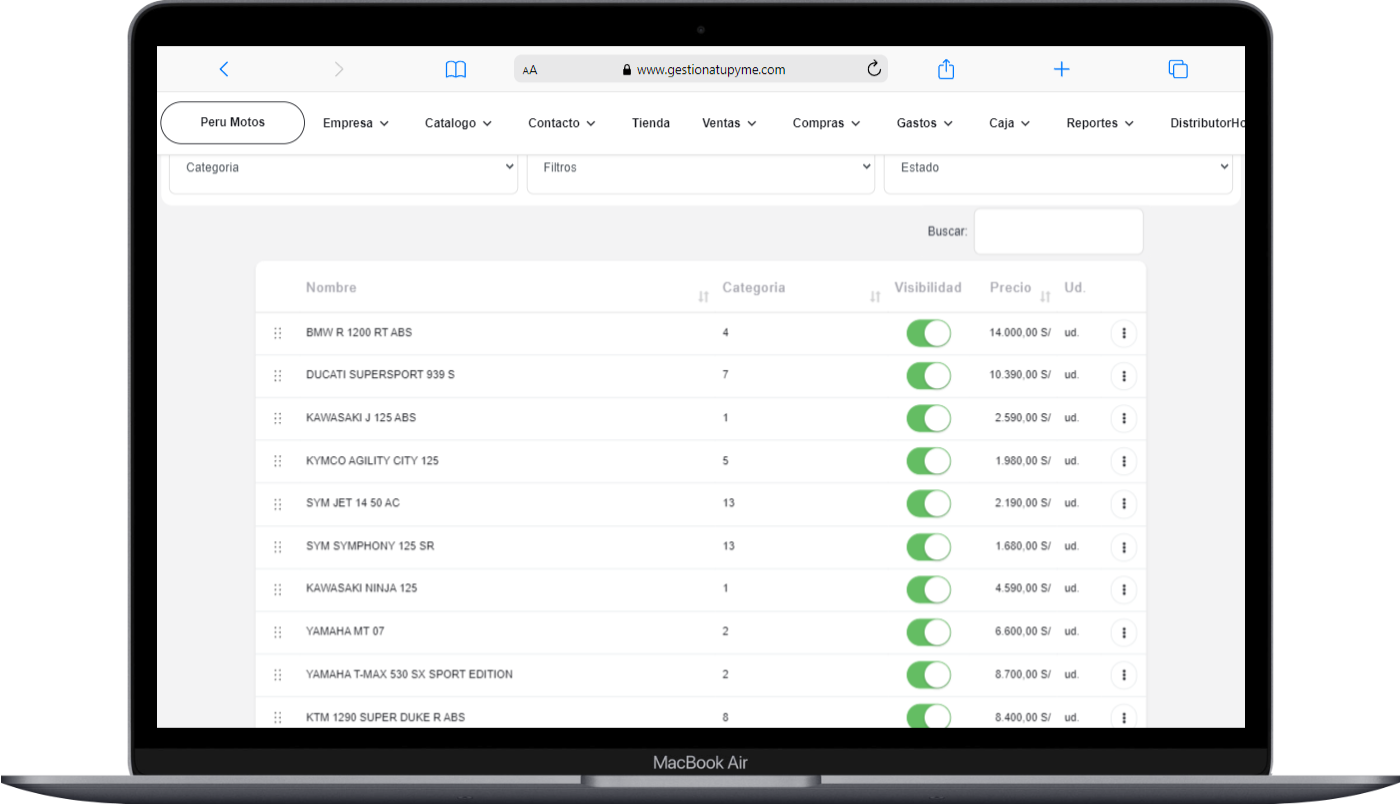
Task: Expand the Contacto menu
Action: 562,123
